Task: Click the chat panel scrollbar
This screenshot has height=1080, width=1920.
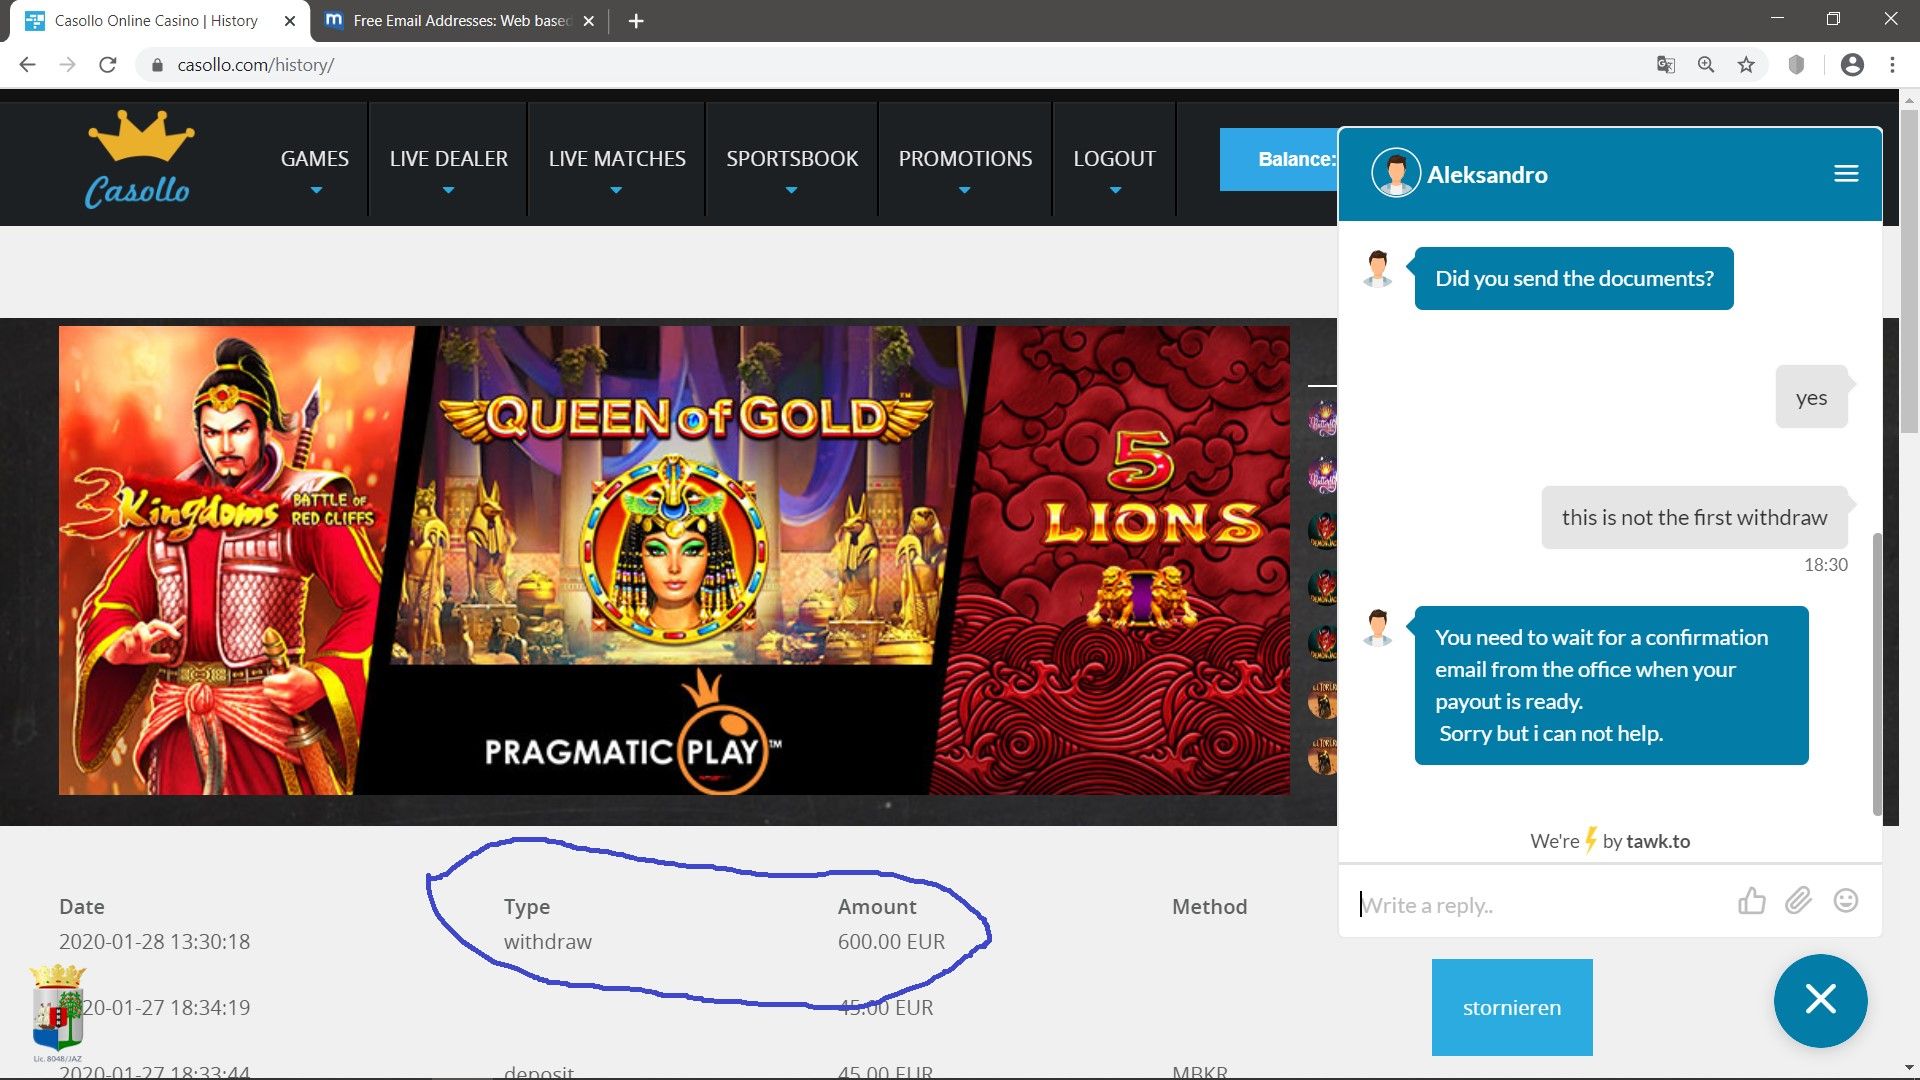Action: 1877,674
